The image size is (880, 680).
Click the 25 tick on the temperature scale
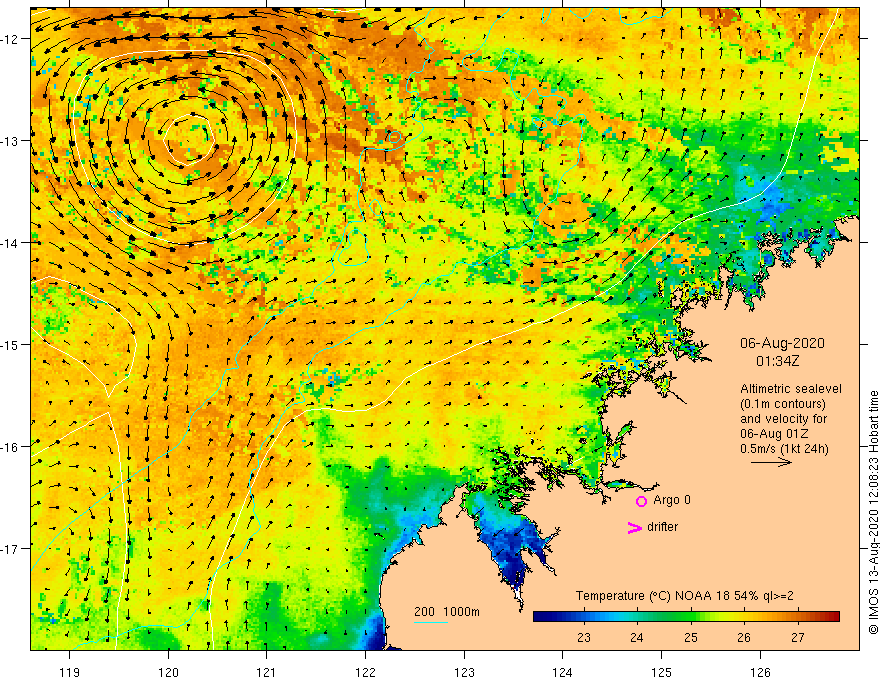[x=690, y=637]
